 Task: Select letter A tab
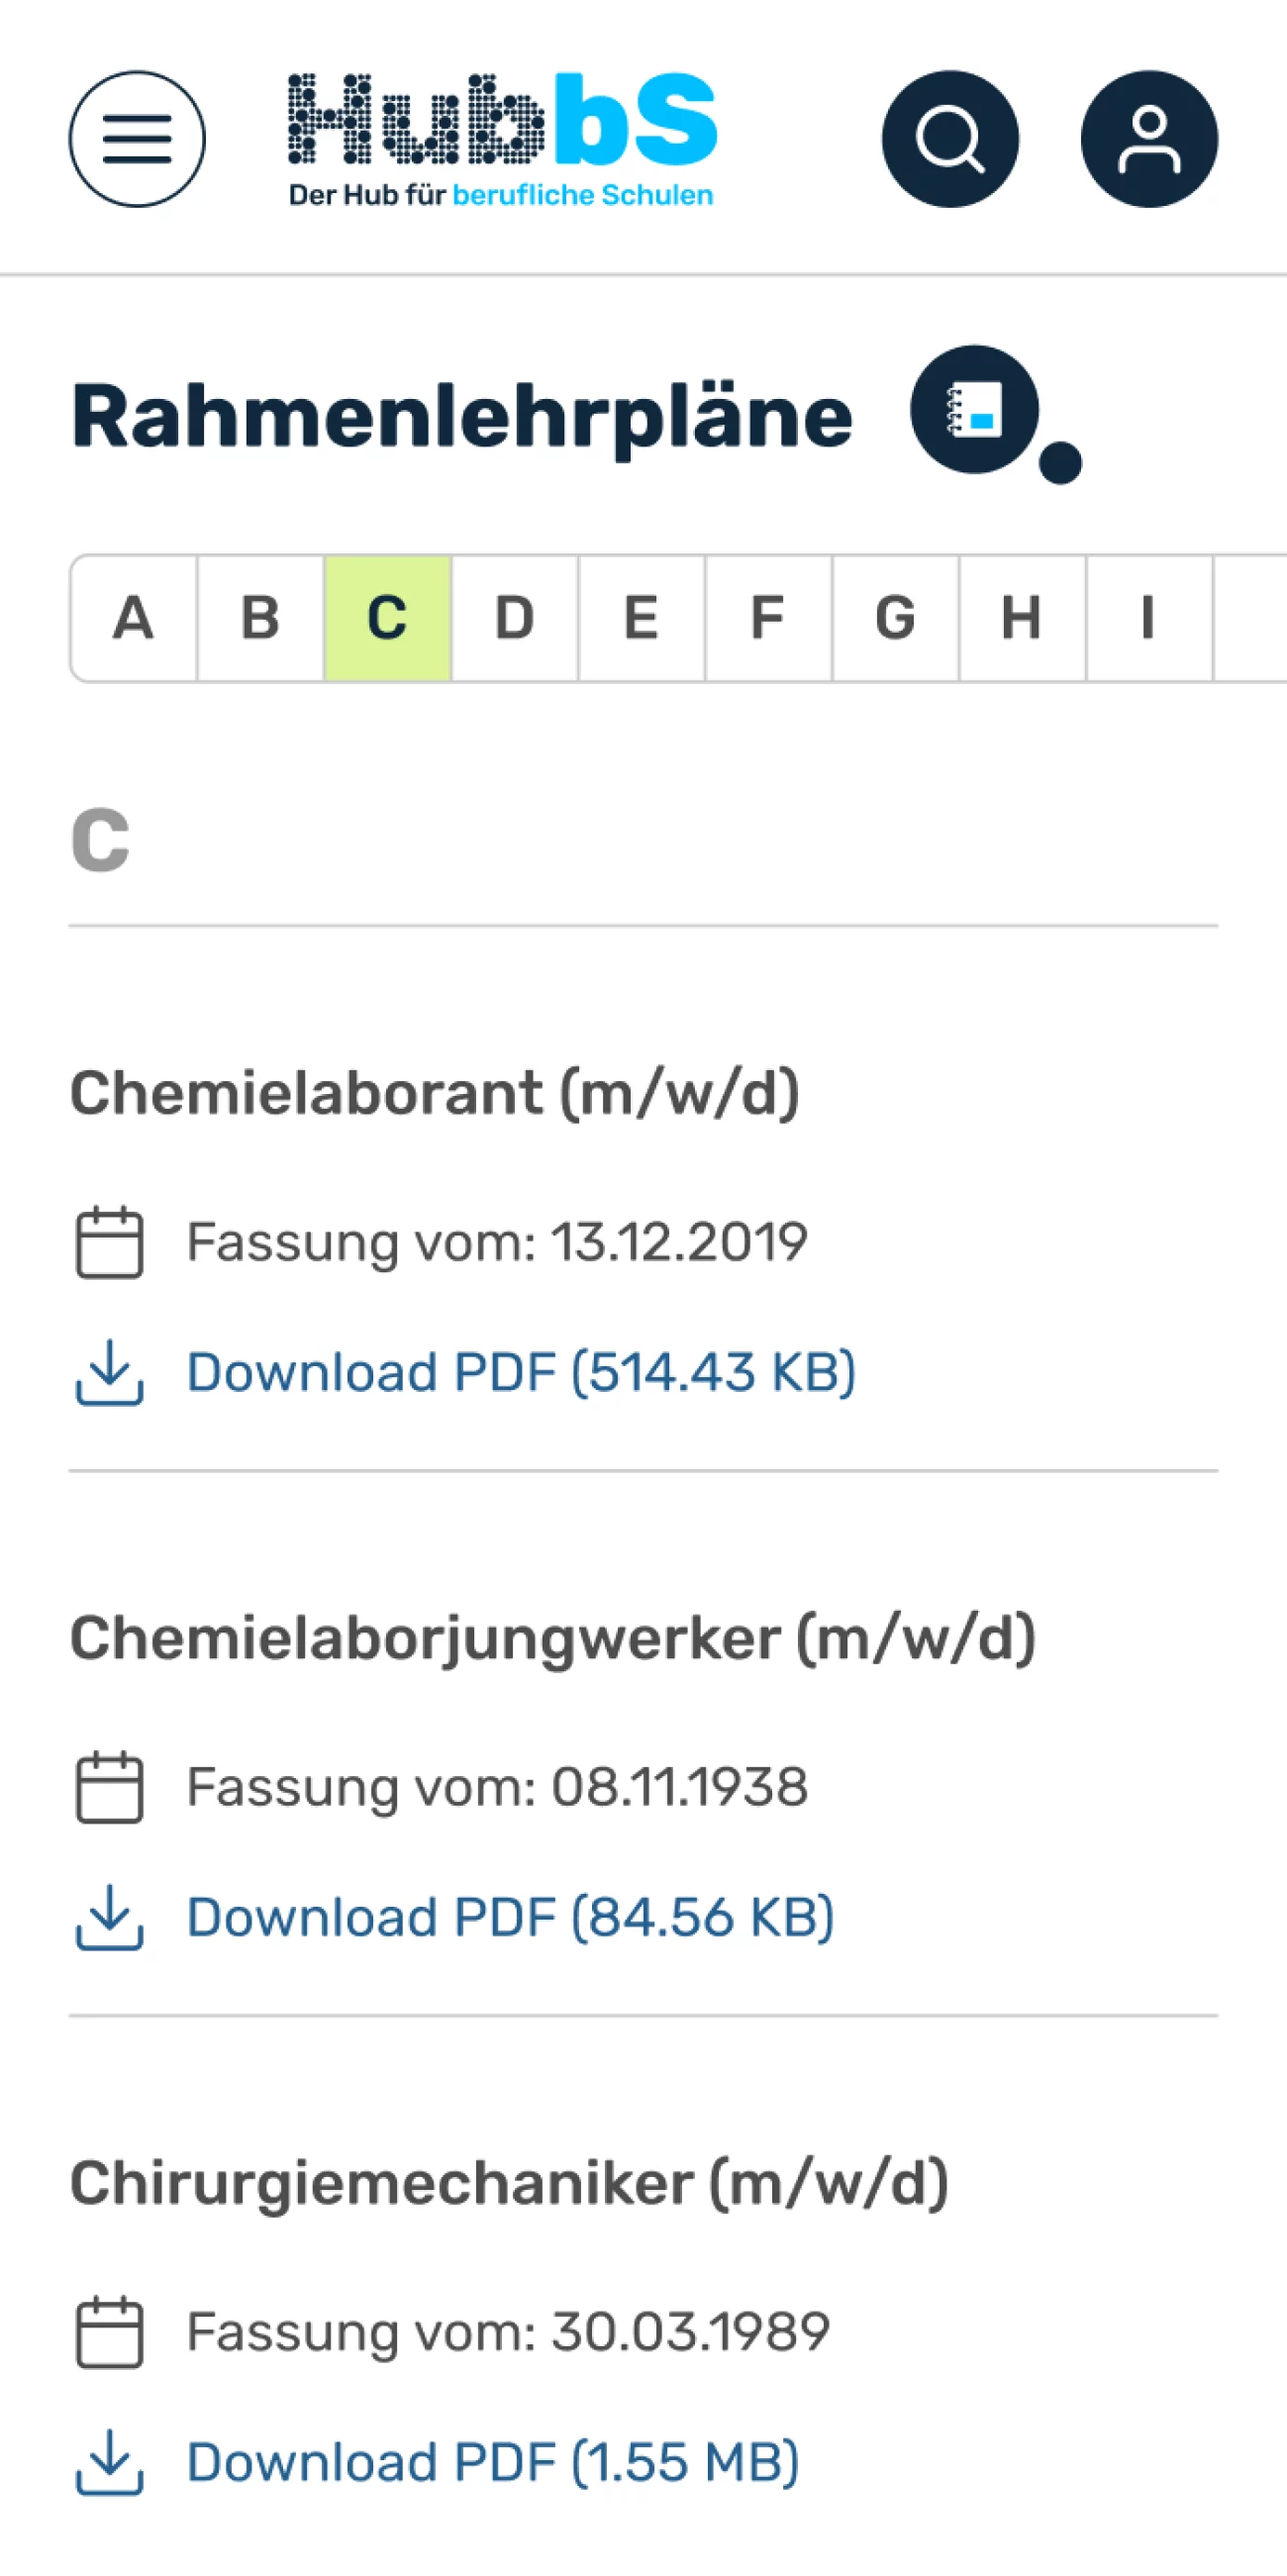pos(134,618)
